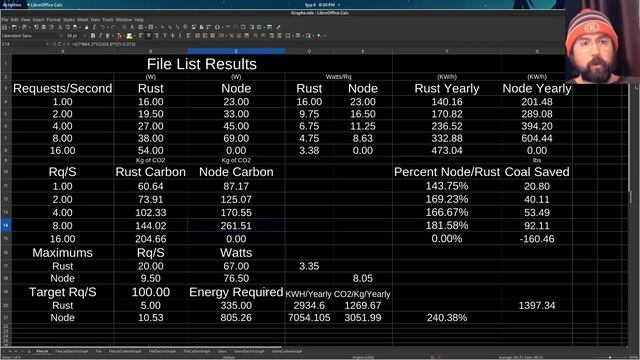Viewport: 640px width, 360px height.
Task: Select row 14 header
Action: click(x=6, y=225)
